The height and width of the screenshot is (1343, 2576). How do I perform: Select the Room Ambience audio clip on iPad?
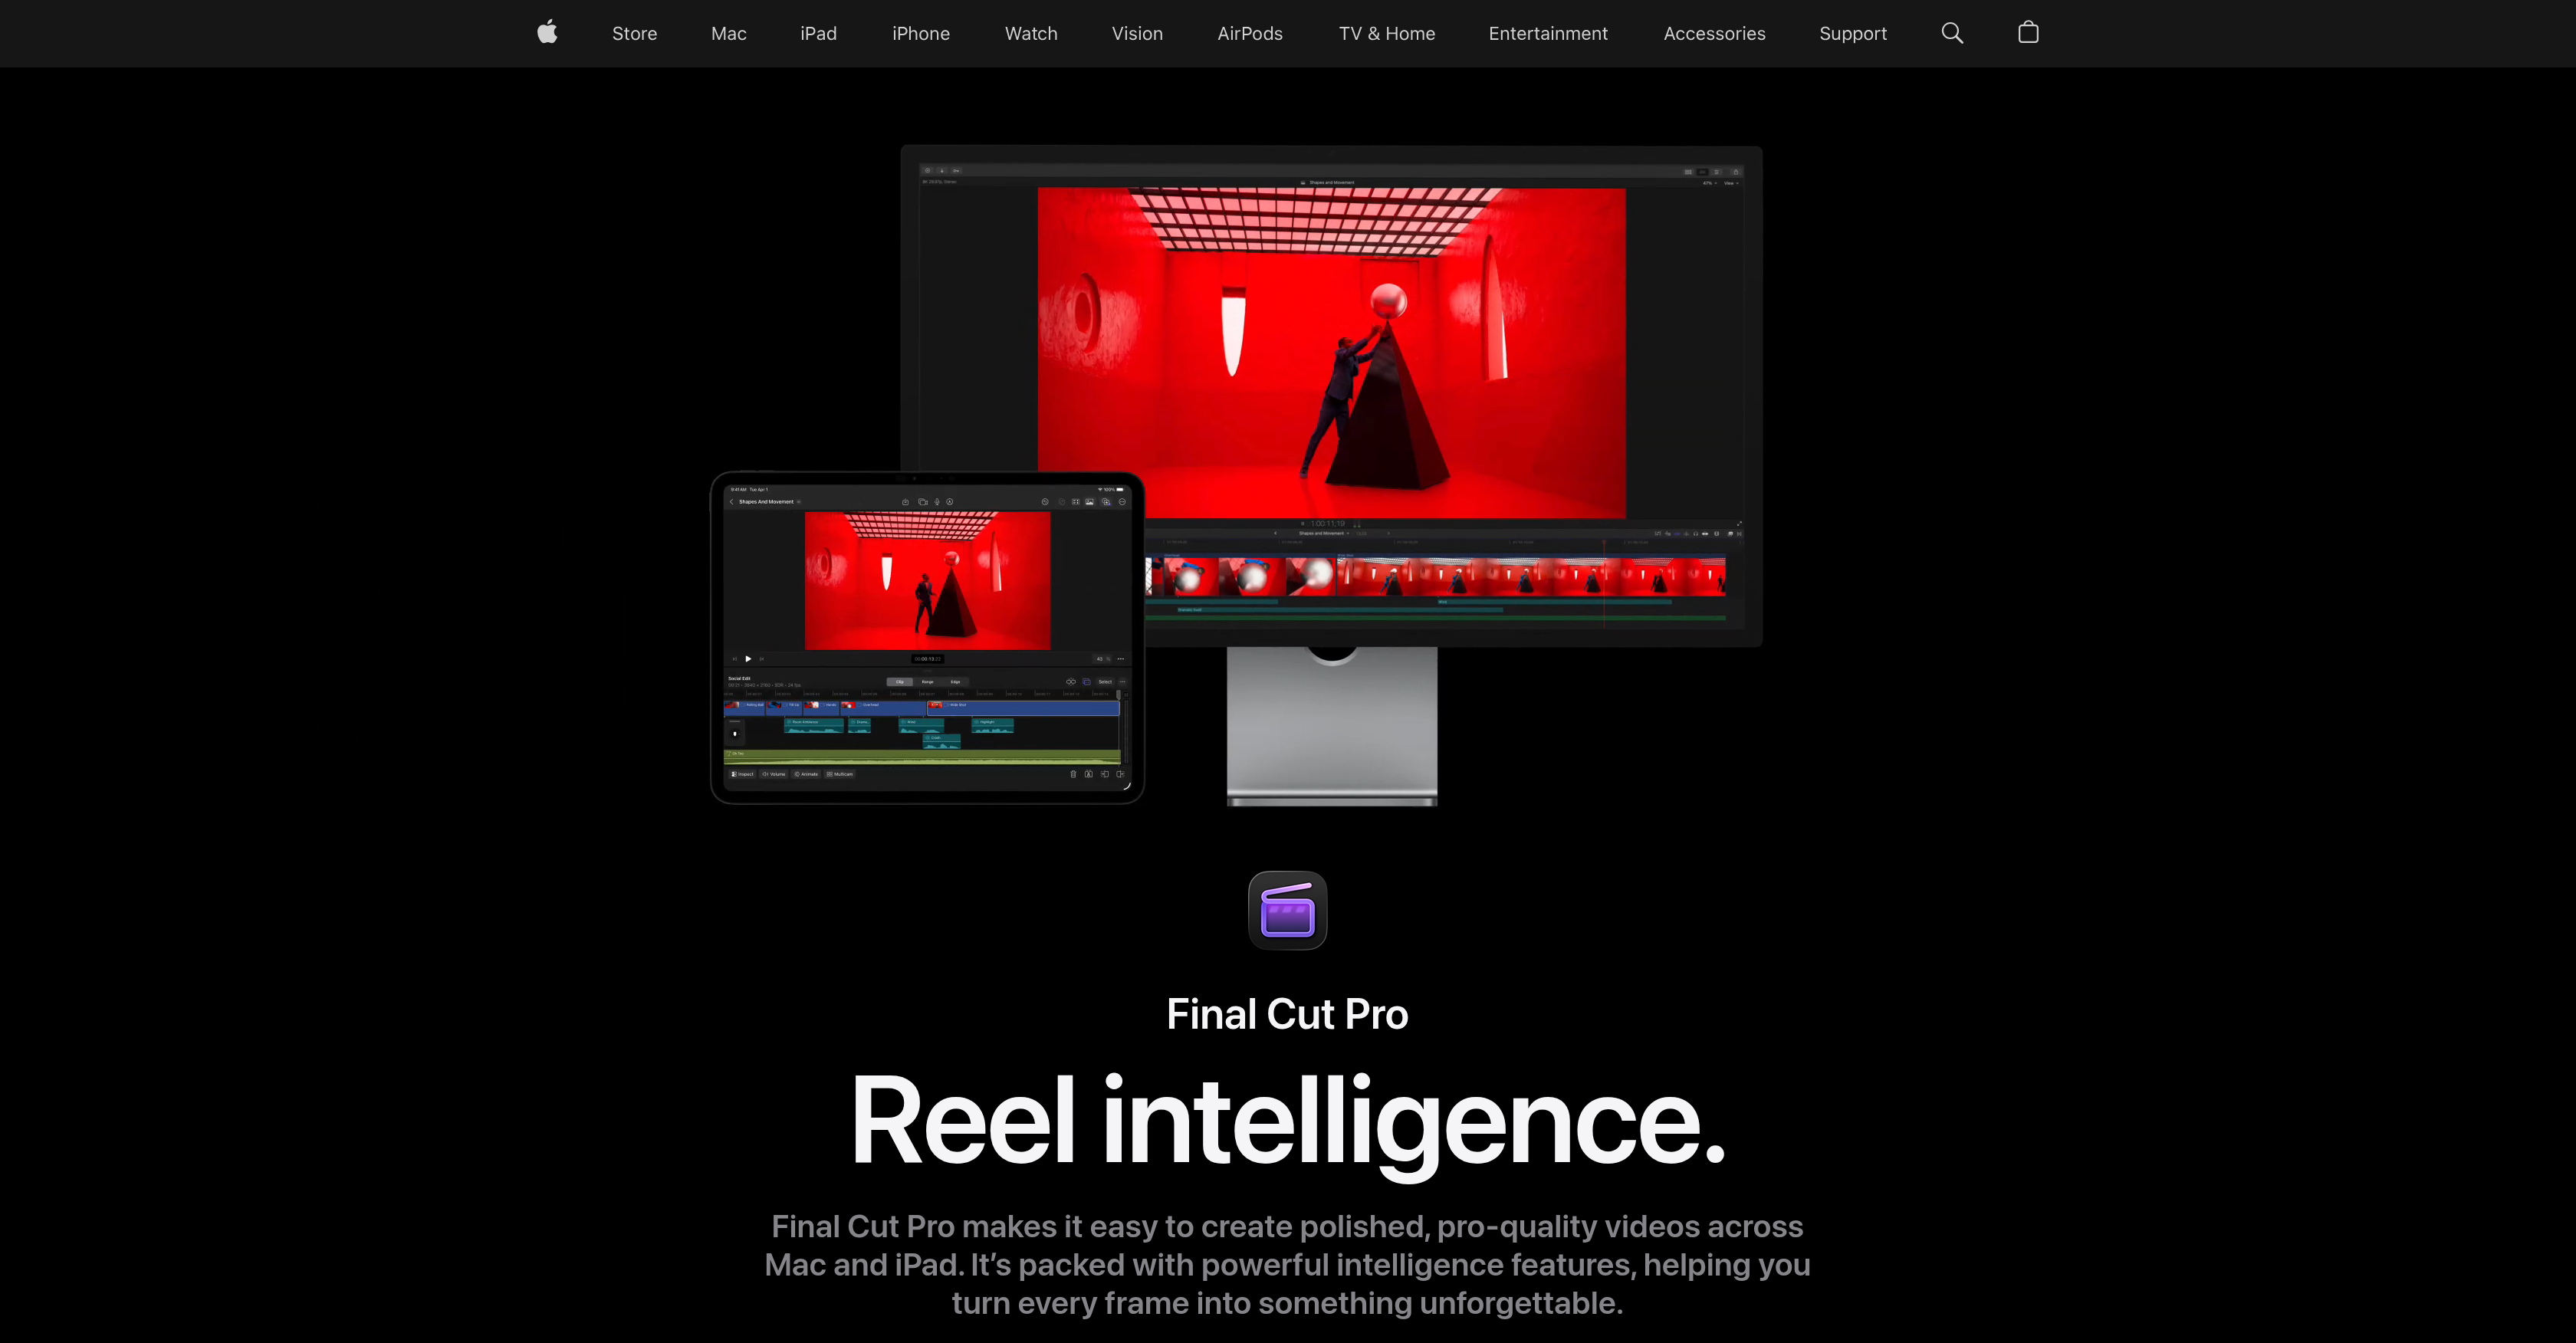point(814,726)
